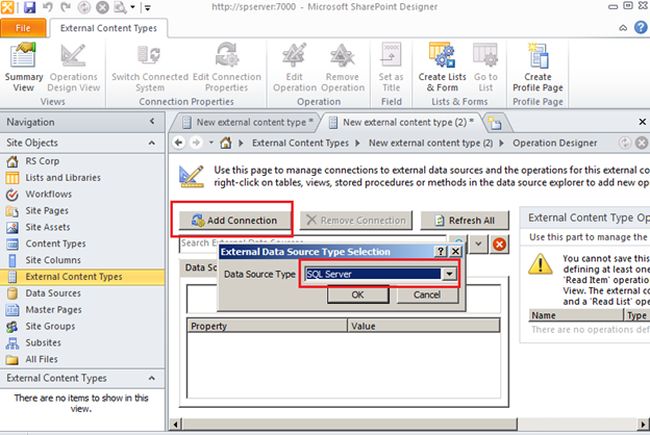Click Switch Connected System
650x435 pixels.
pos(150,68)
